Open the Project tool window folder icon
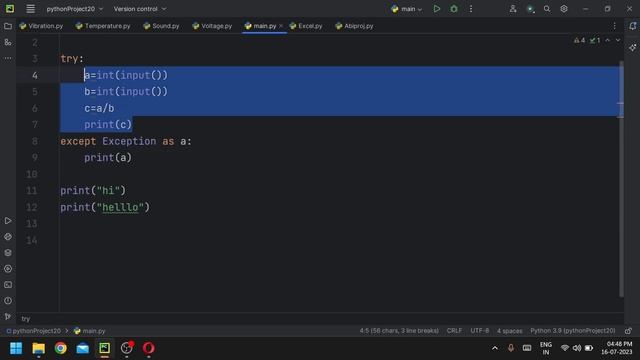Image resolution: width=640 pixels, height=360 pixels. tap(8, 26)
